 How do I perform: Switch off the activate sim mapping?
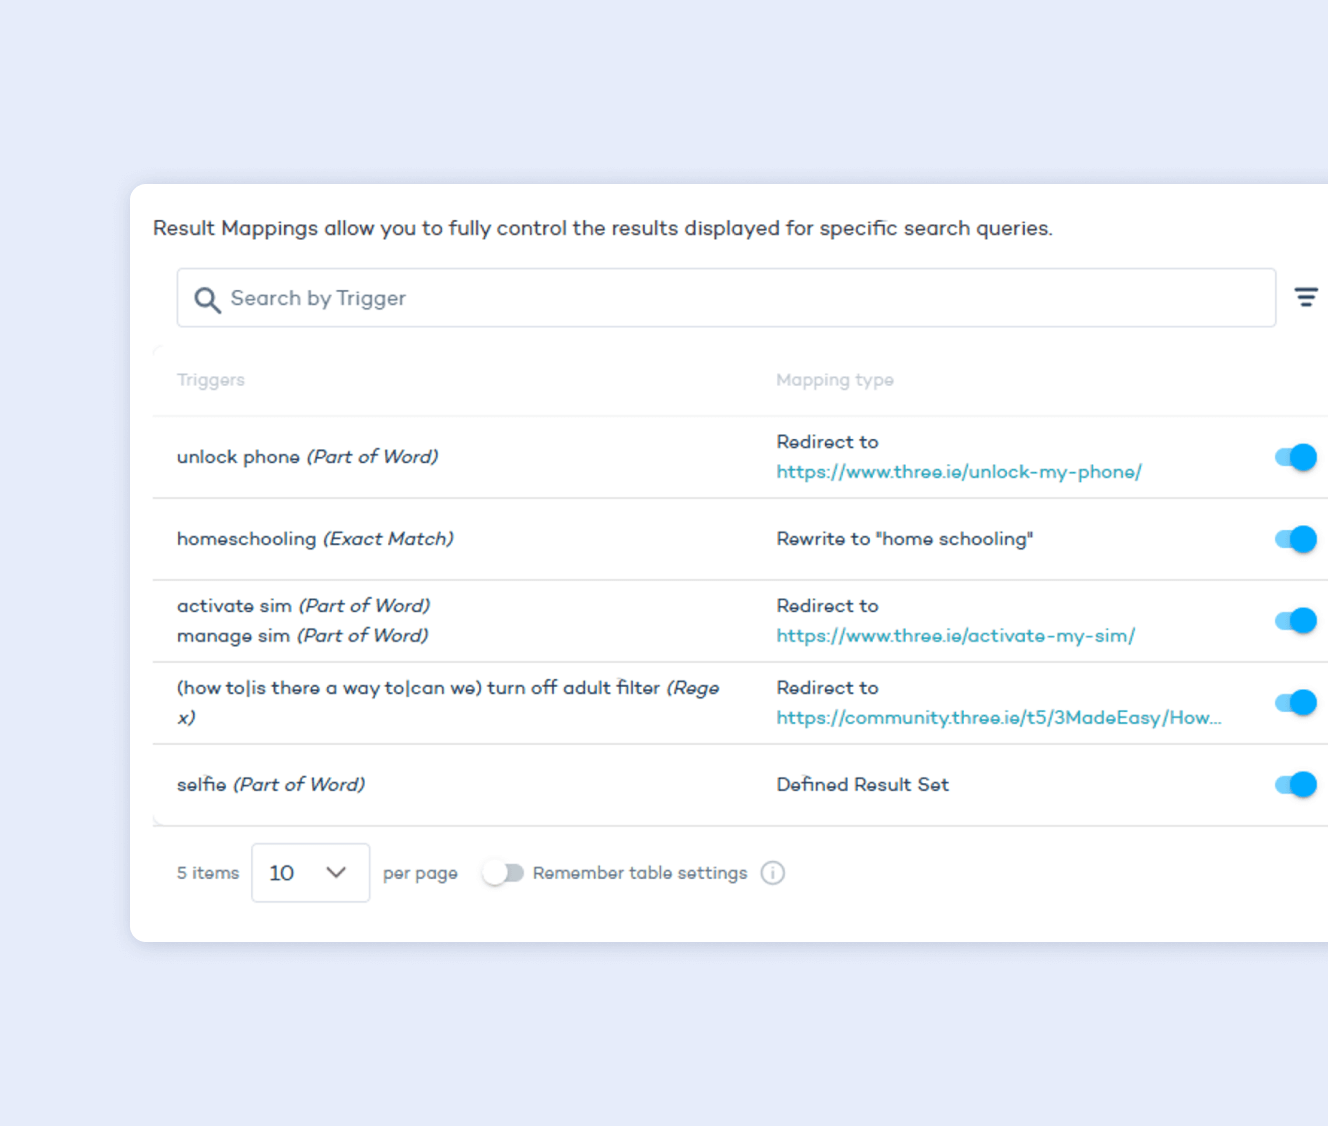point(1296,621)
